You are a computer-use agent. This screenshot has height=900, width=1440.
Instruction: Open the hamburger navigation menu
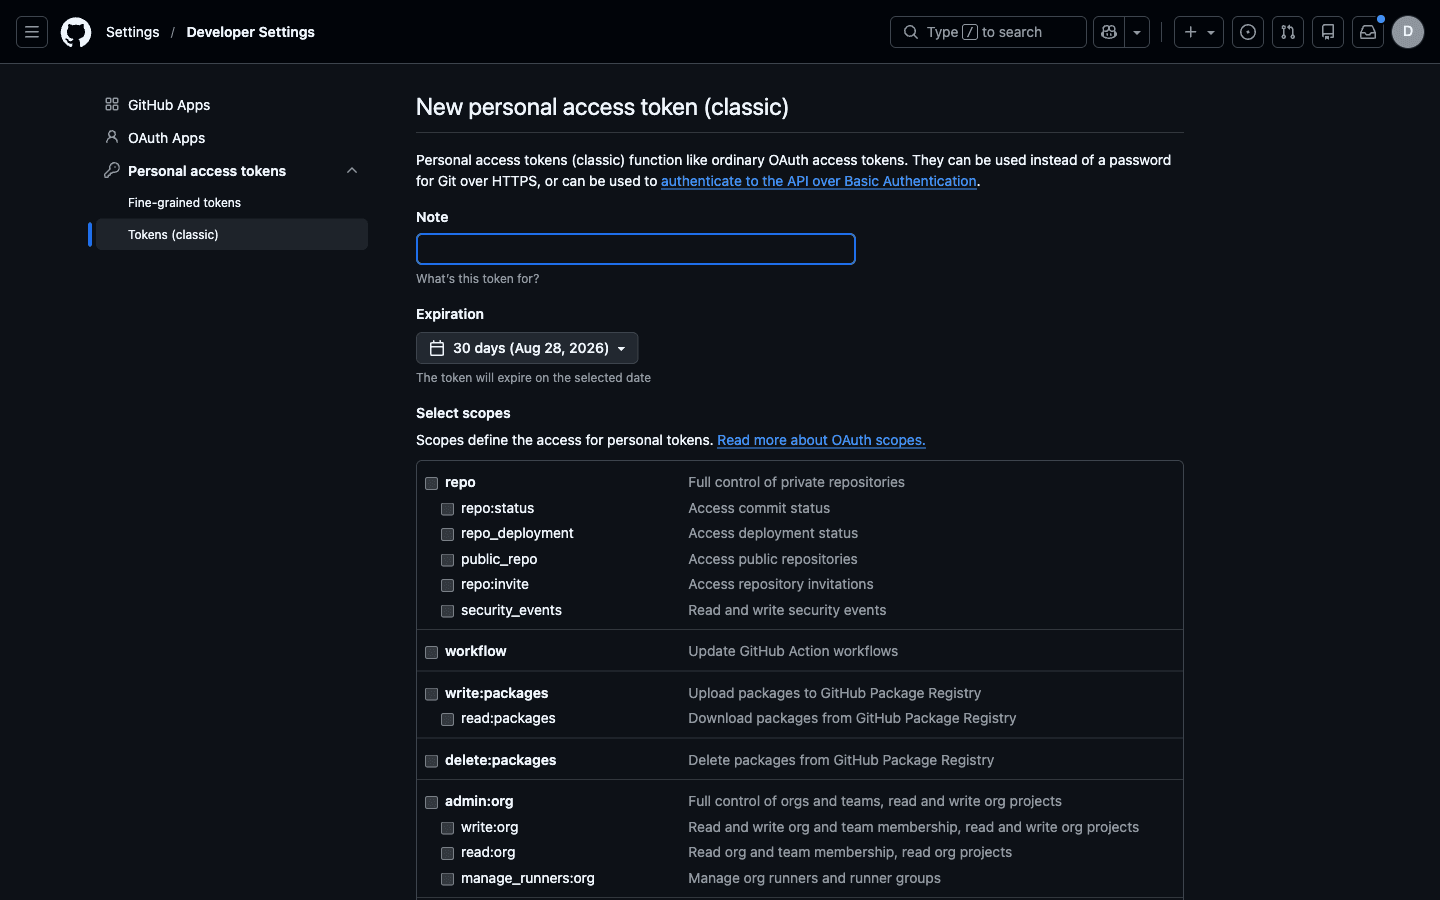click(x=32, y=32)
